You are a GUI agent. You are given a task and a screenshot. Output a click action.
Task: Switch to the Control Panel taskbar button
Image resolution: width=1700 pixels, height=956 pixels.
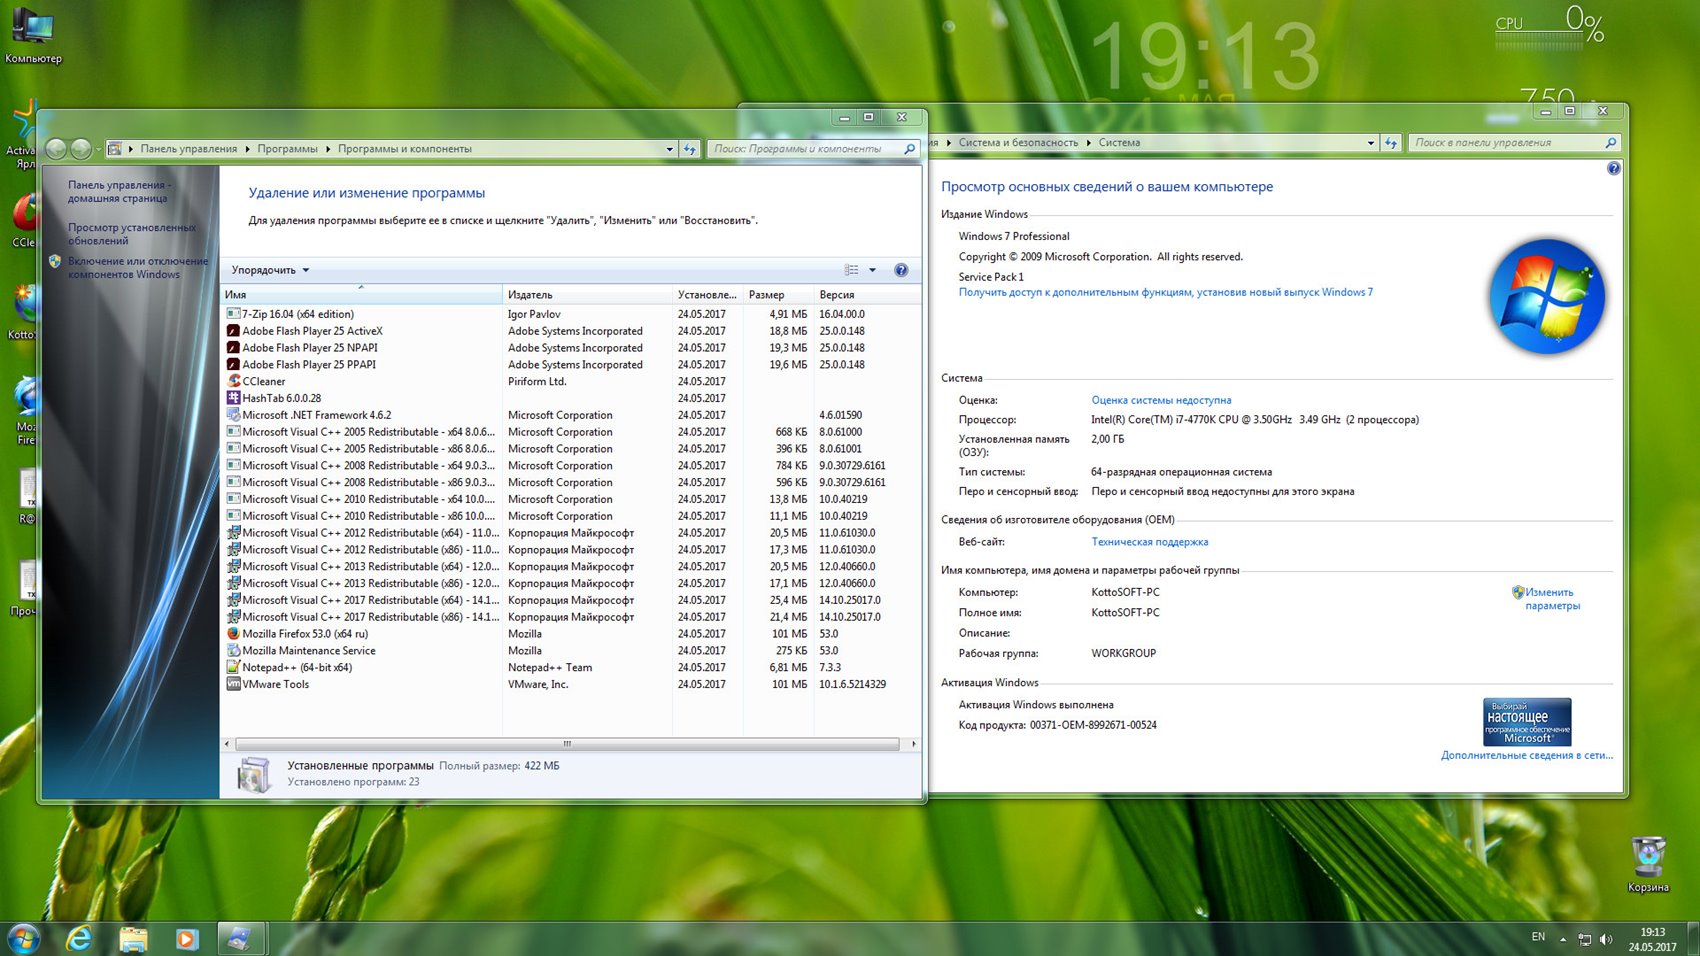[239, 938]
